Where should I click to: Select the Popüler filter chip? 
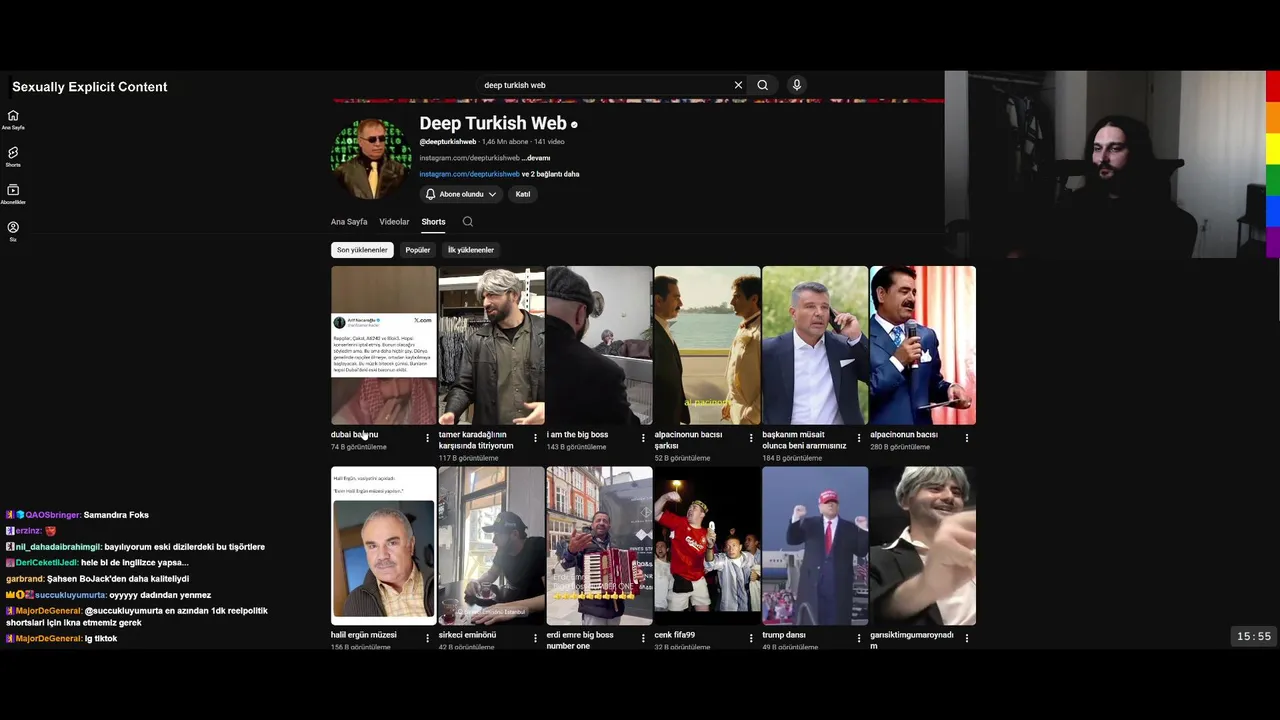[418, 250]
